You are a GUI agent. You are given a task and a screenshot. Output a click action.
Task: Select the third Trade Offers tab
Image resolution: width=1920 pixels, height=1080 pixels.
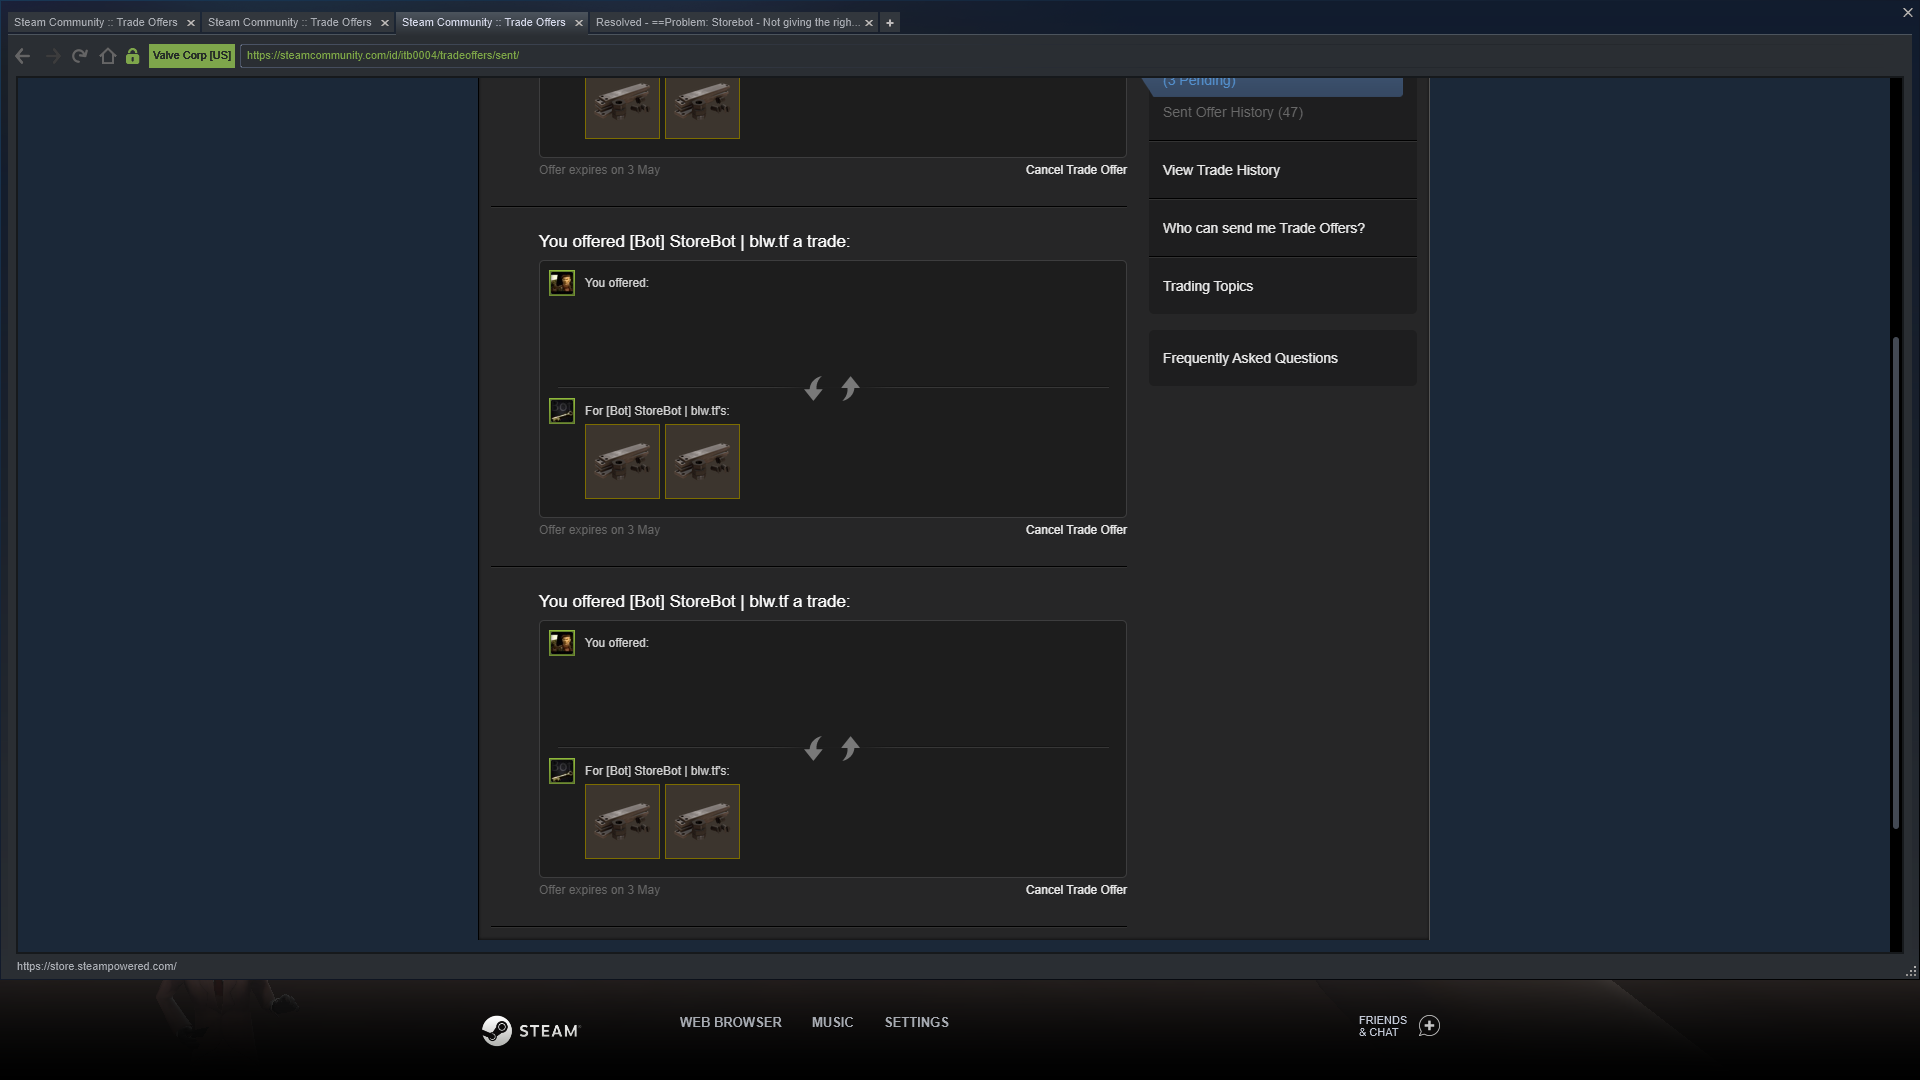(484, 22)
